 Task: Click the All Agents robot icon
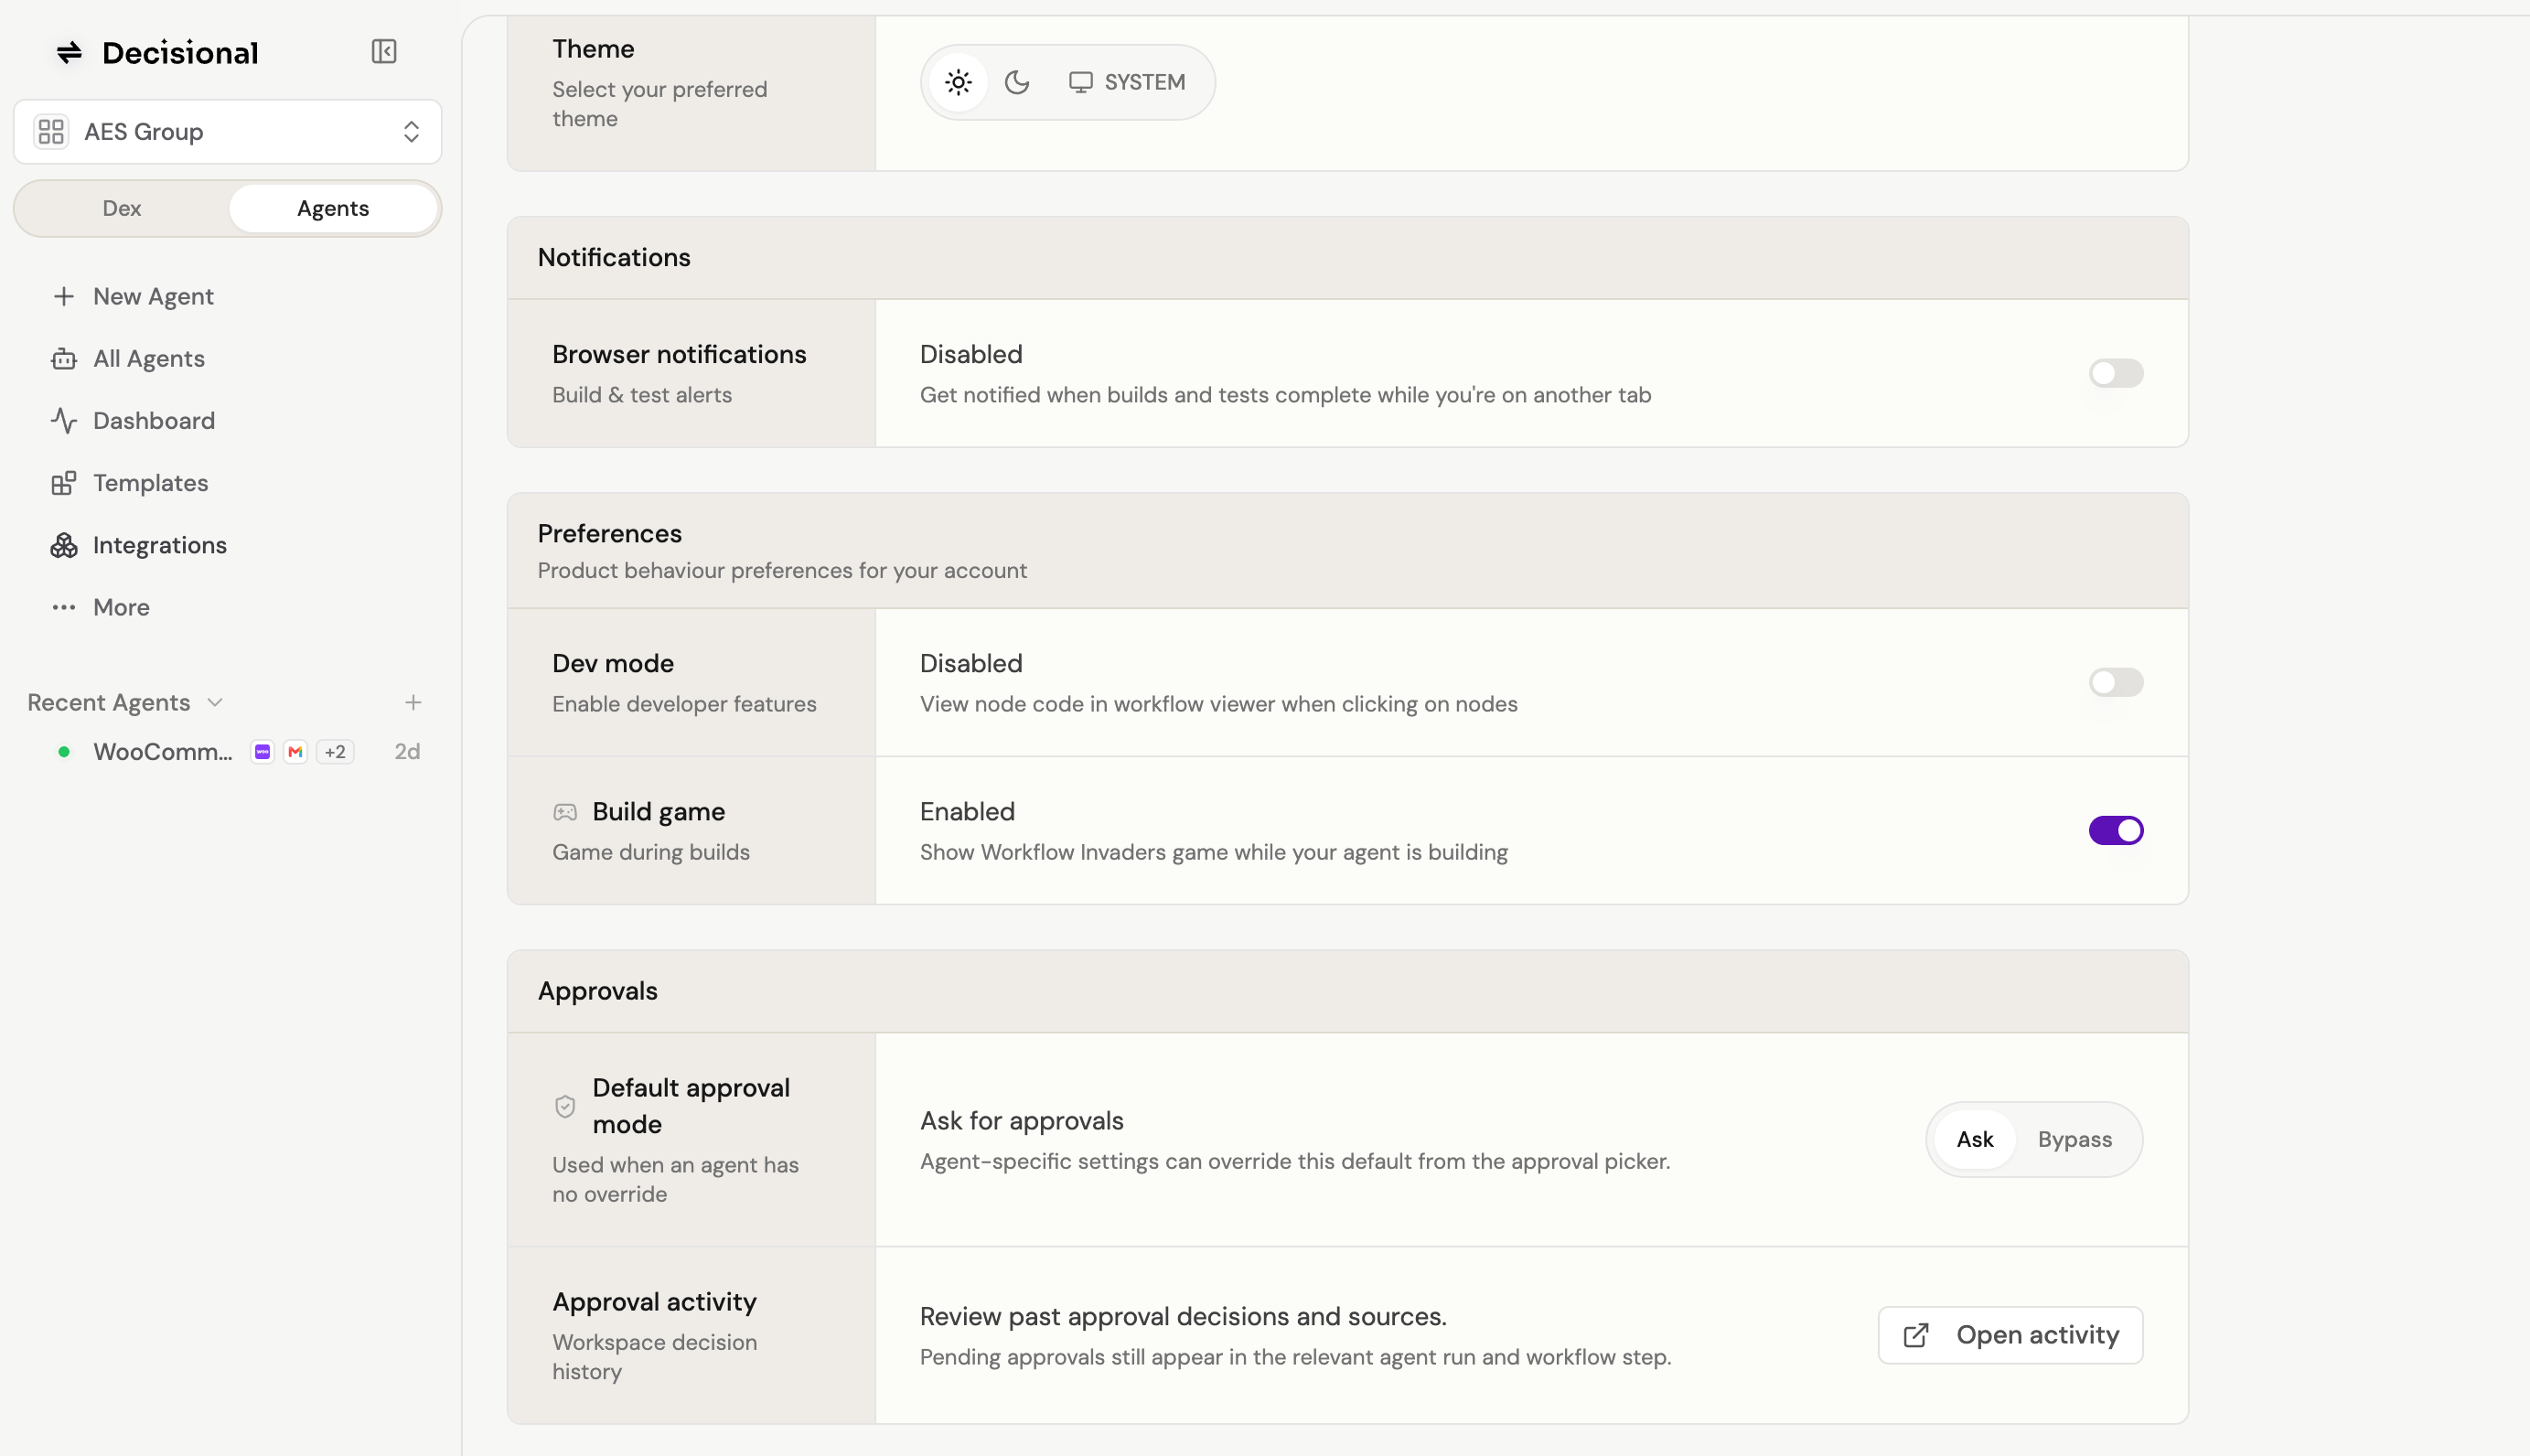[64, 358]
